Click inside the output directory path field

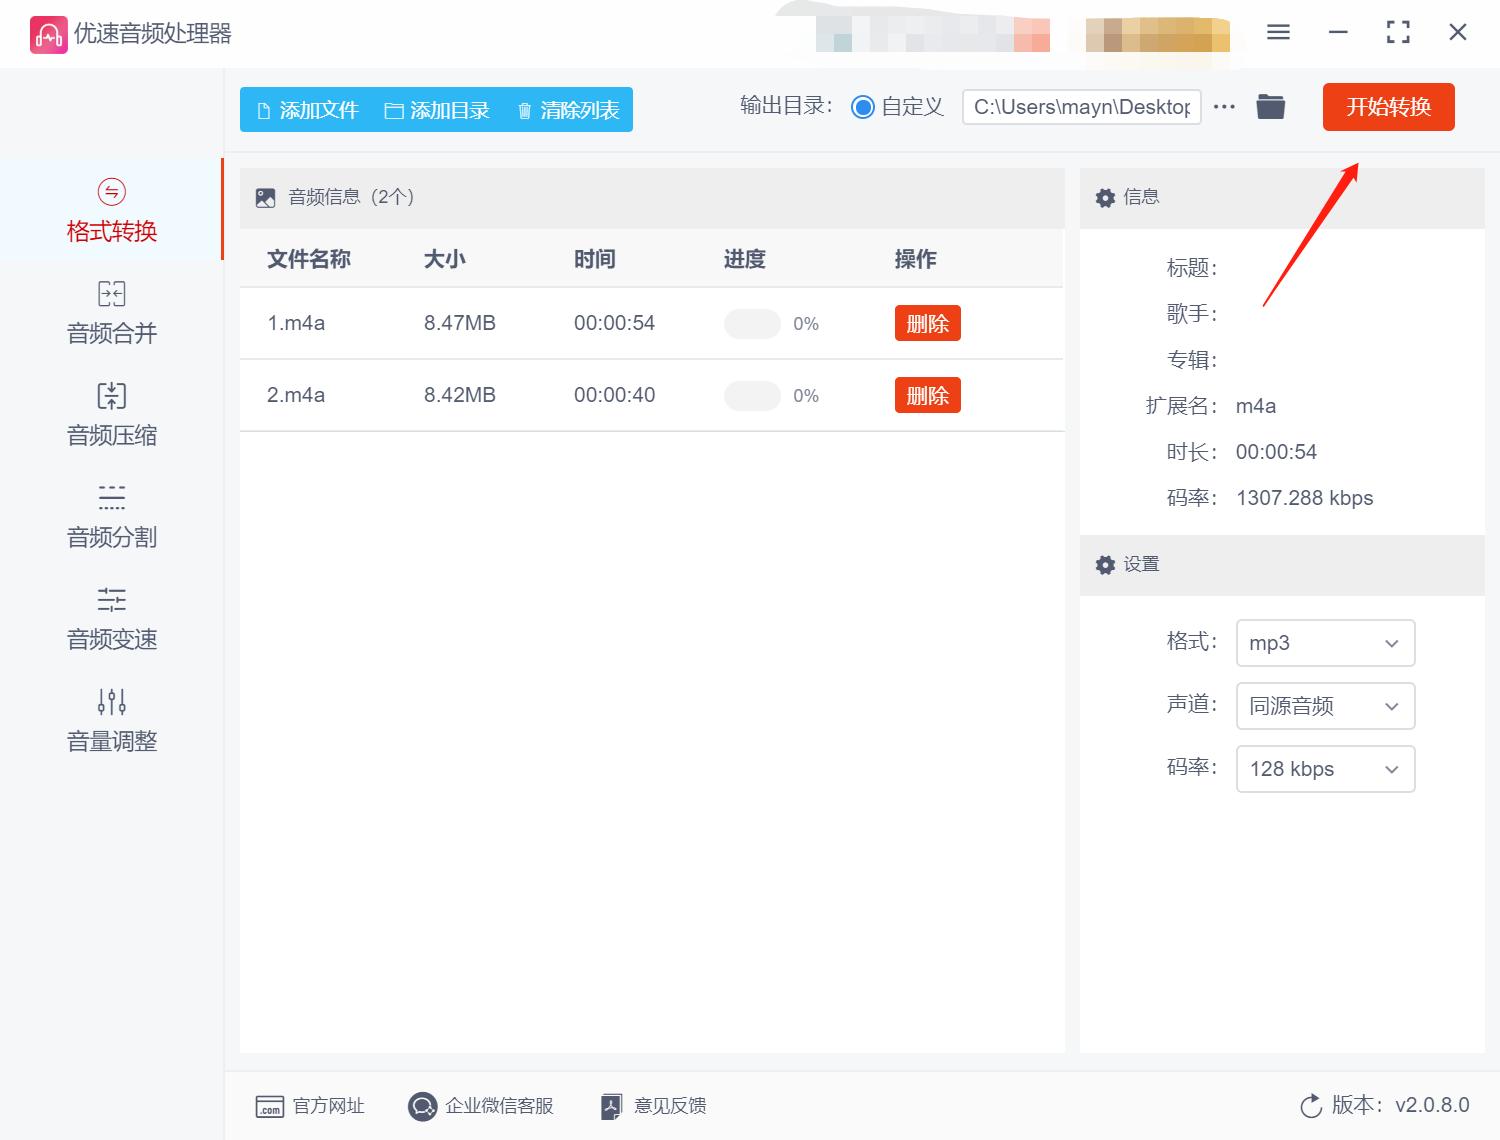coord(1080,106)
